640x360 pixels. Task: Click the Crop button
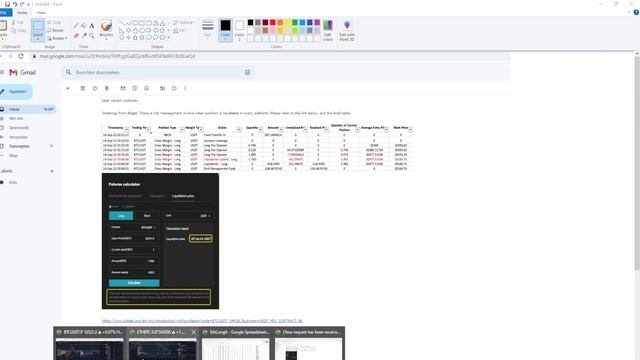(x=54, y=22)
